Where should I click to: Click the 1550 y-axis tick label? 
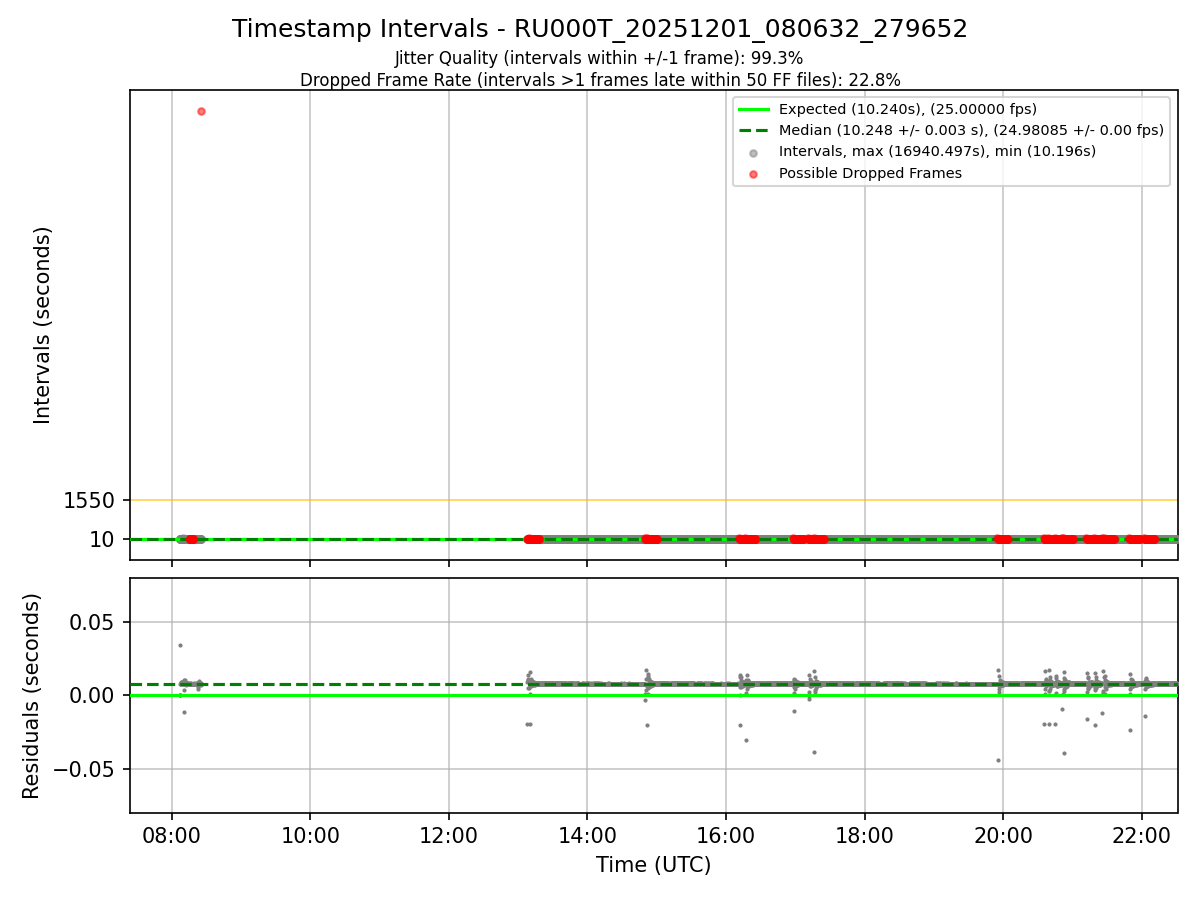(89, 500)
